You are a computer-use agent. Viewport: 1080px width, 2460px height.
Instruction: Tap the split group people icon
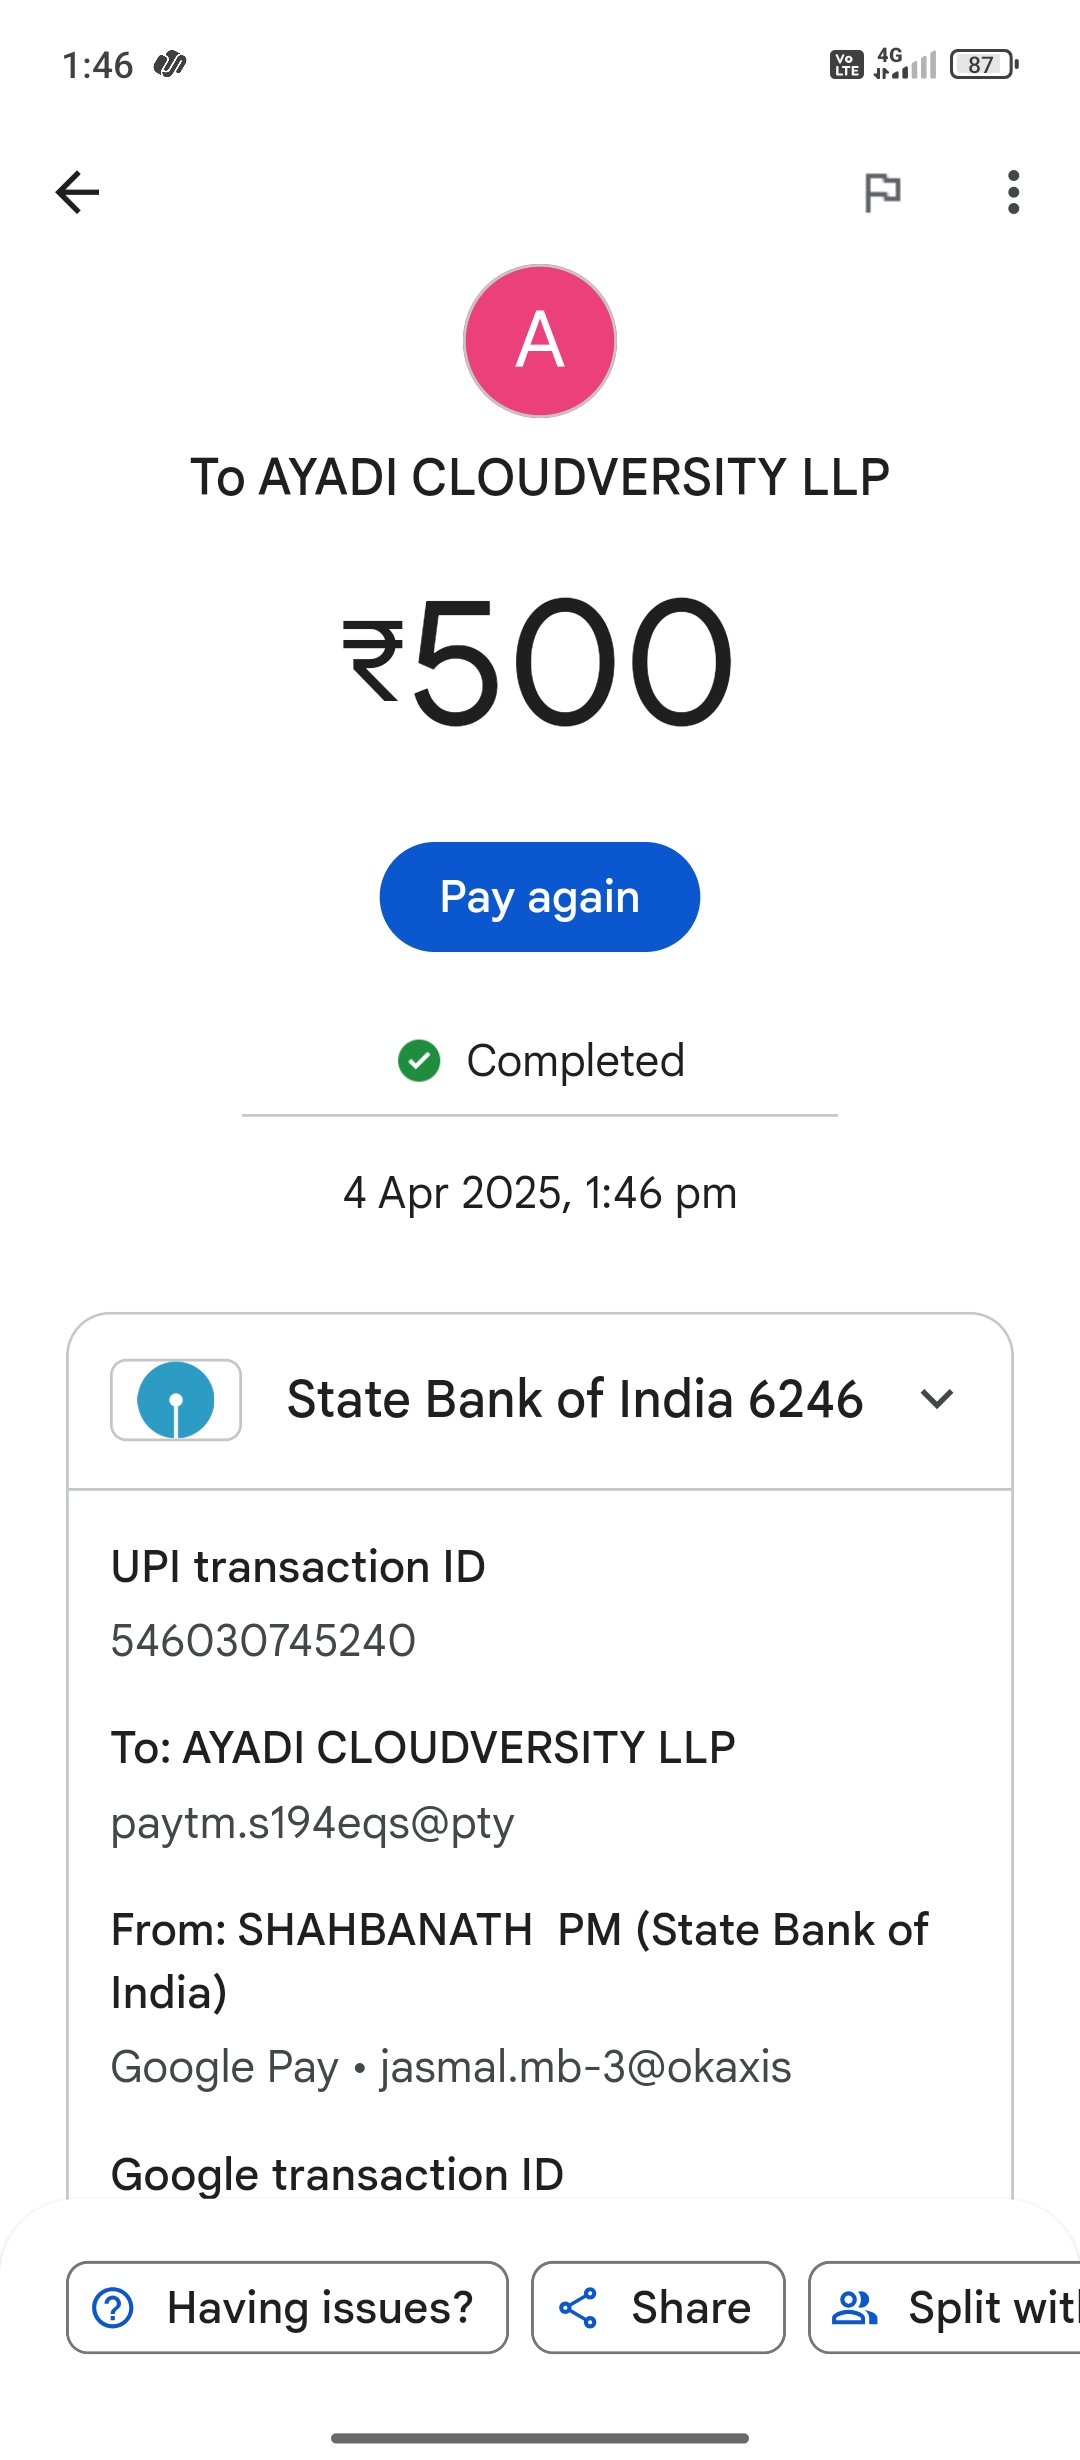[855, 2308]
